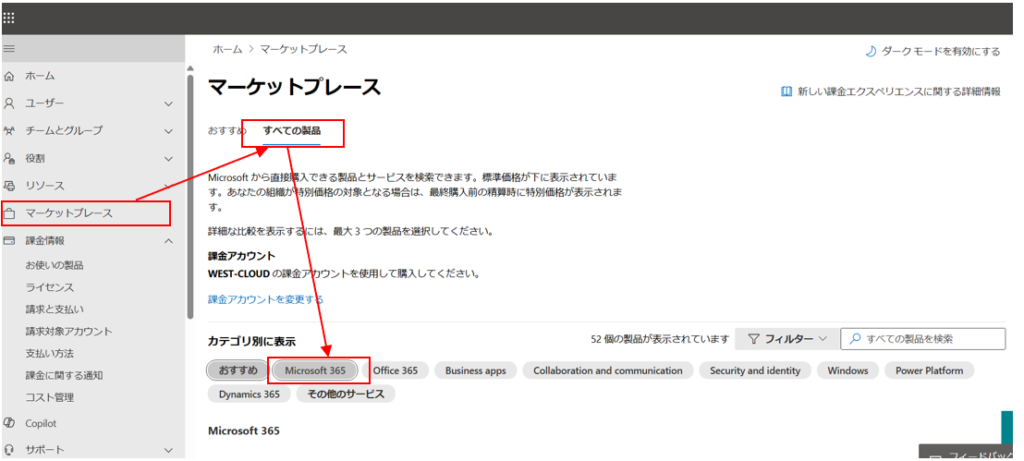Click the Home house icon in sidebar
The image size is (1024, 461).
coord(9,76)
